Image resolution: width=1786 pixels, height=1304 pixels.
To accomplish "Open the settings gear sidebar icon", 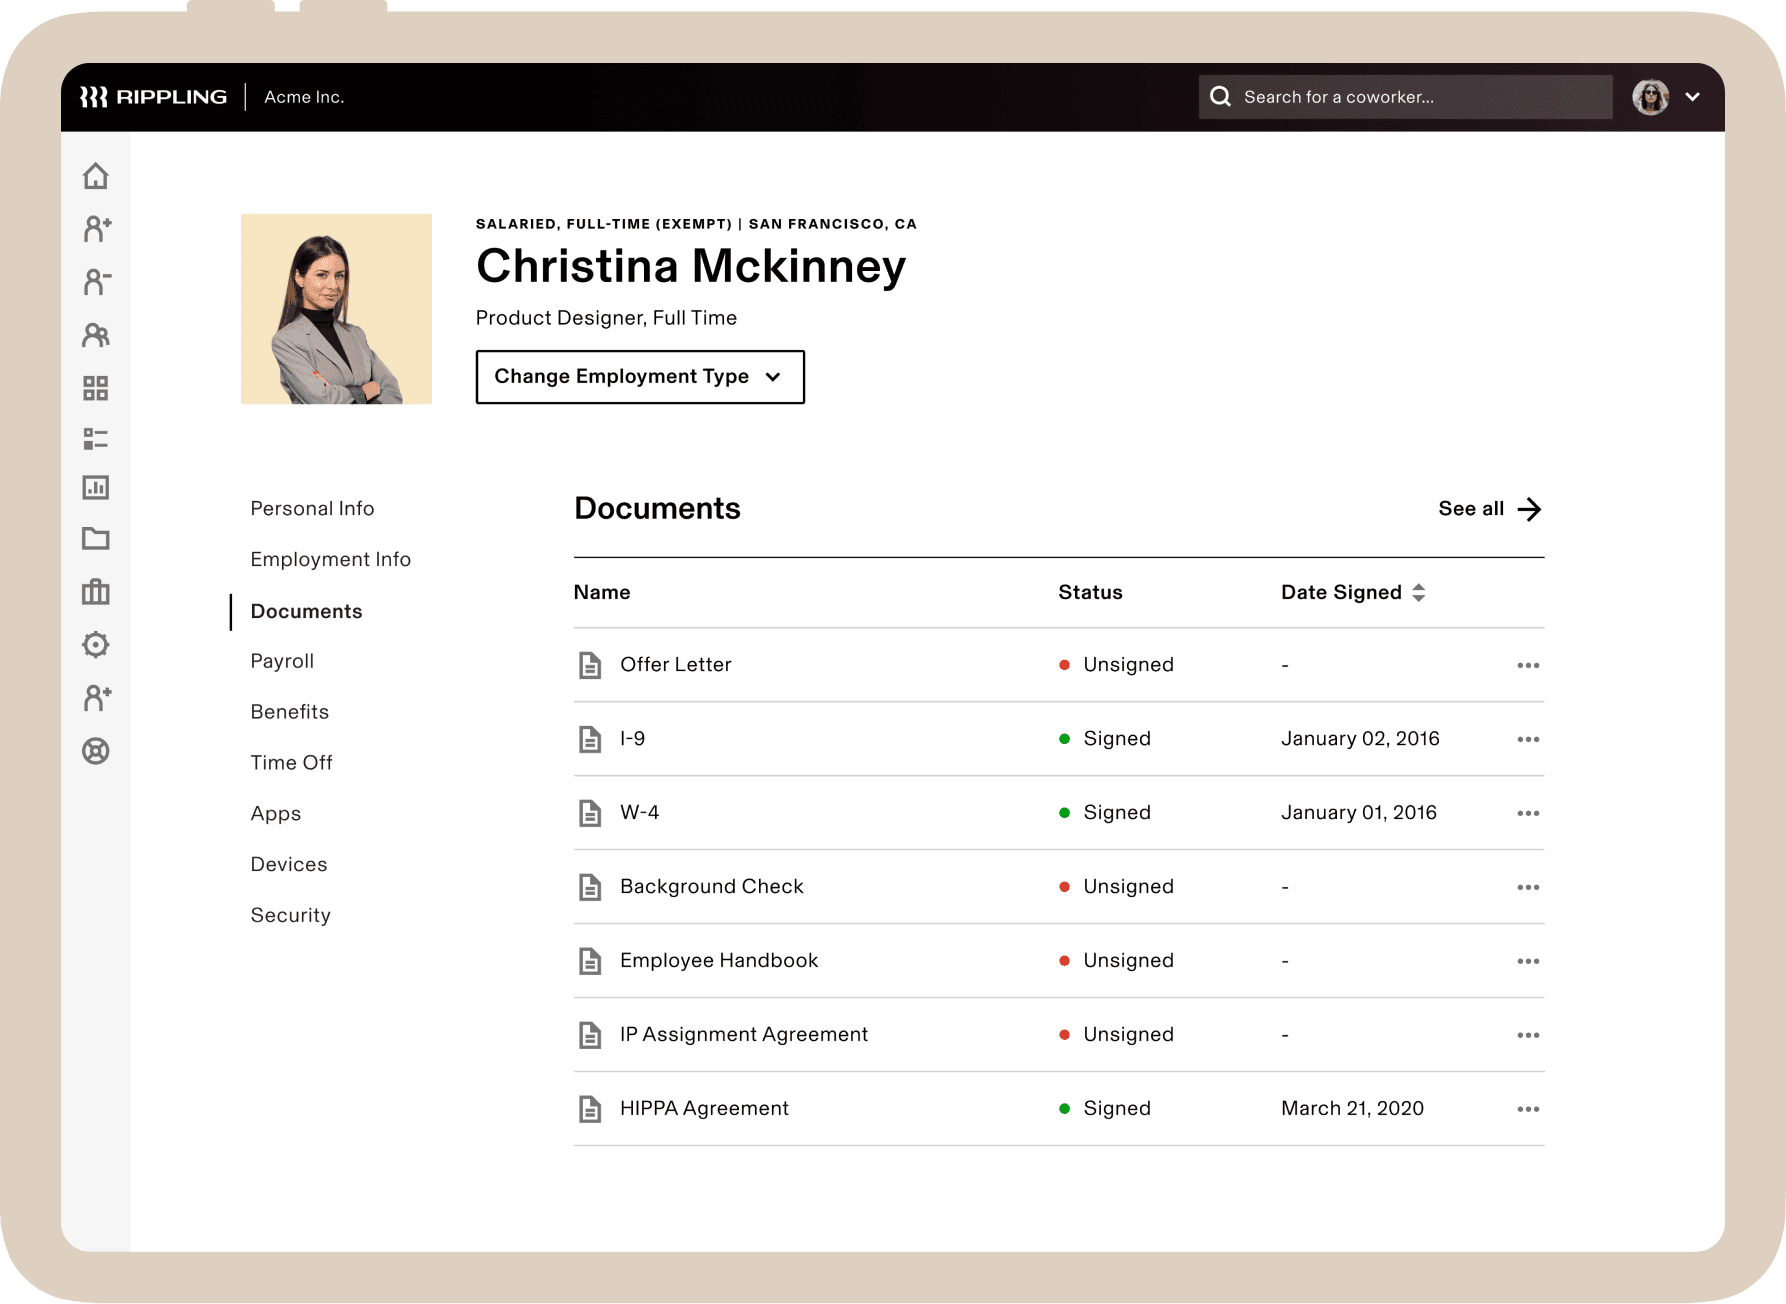I will point(96,645).
